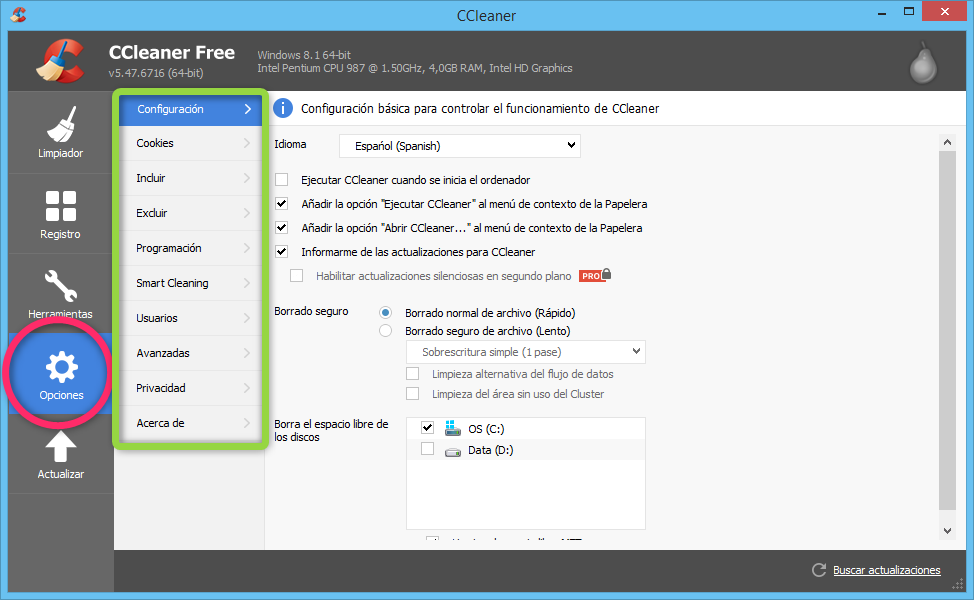Viewport: 974px width, 600px height.
Task: Click the Data (D:) drive icon
Action: 453,452
